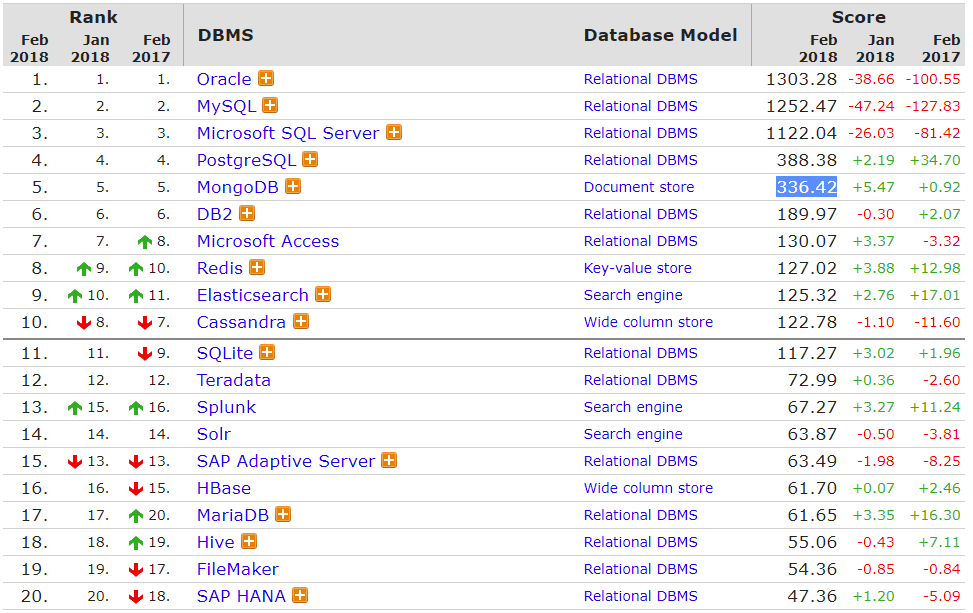Select SAP HANA's score 47.36
The image size is (973, 613).
tap(812, 596)
